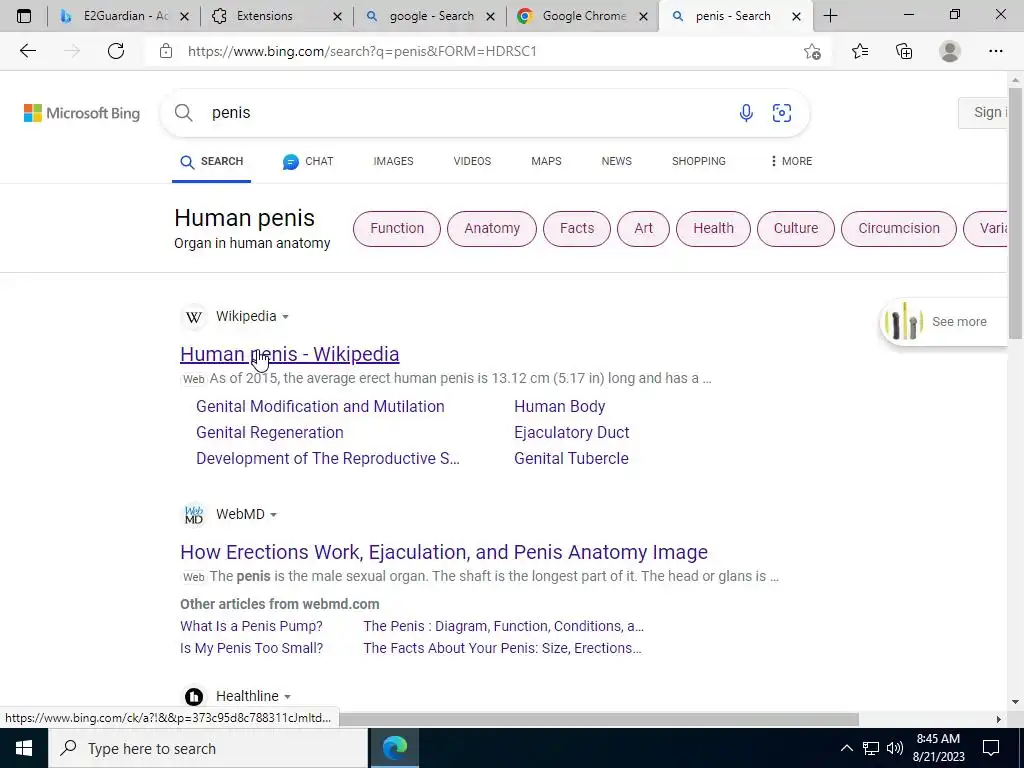View site info via the lock icon
This screenshot has width=1024, height=768.
166,51
